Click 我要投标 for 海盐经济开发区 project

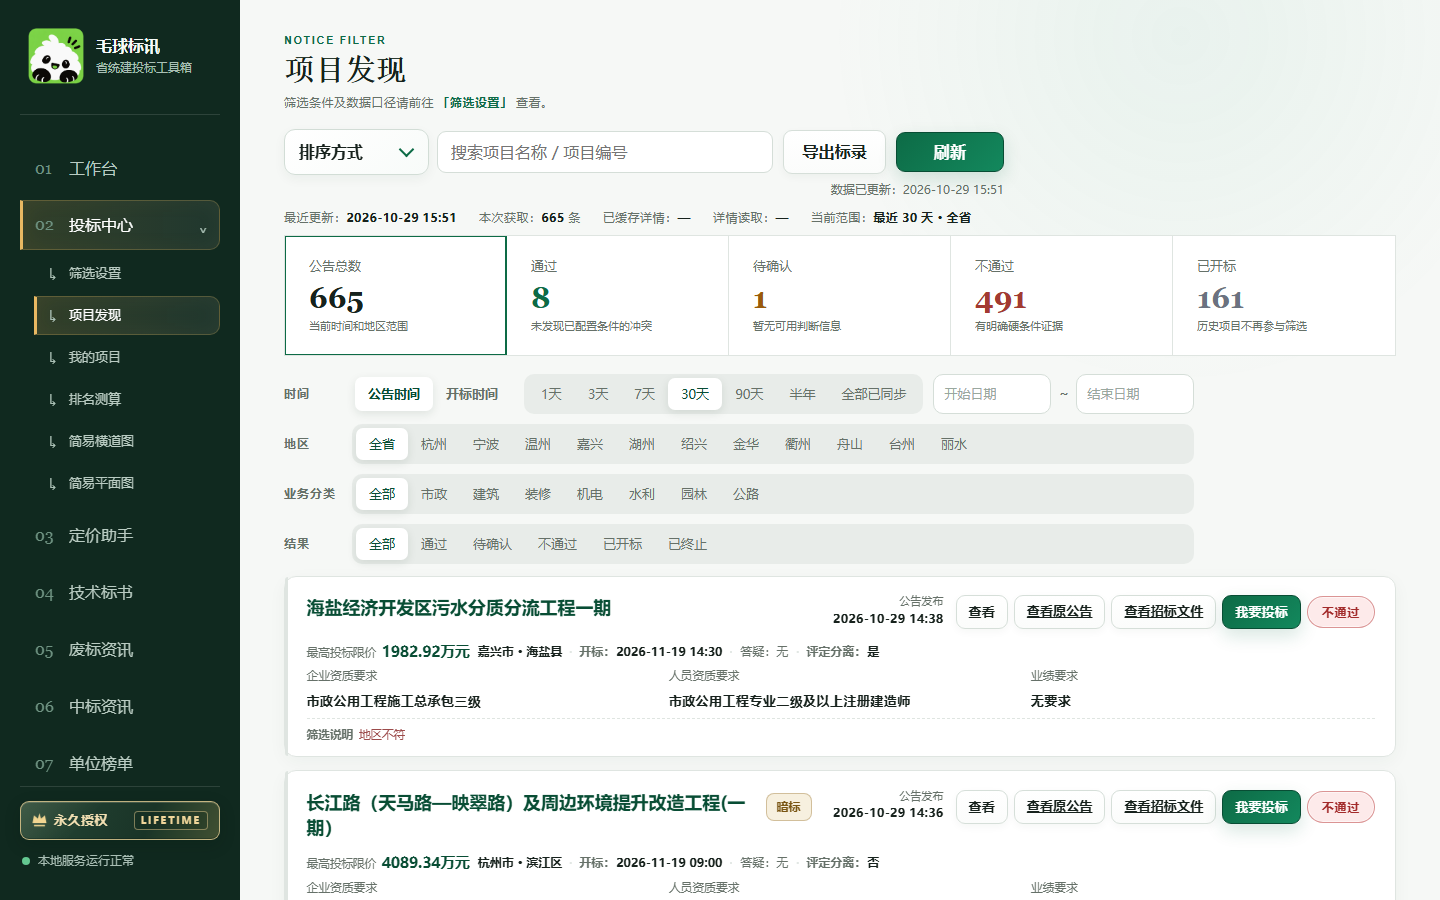(1261, 612)
